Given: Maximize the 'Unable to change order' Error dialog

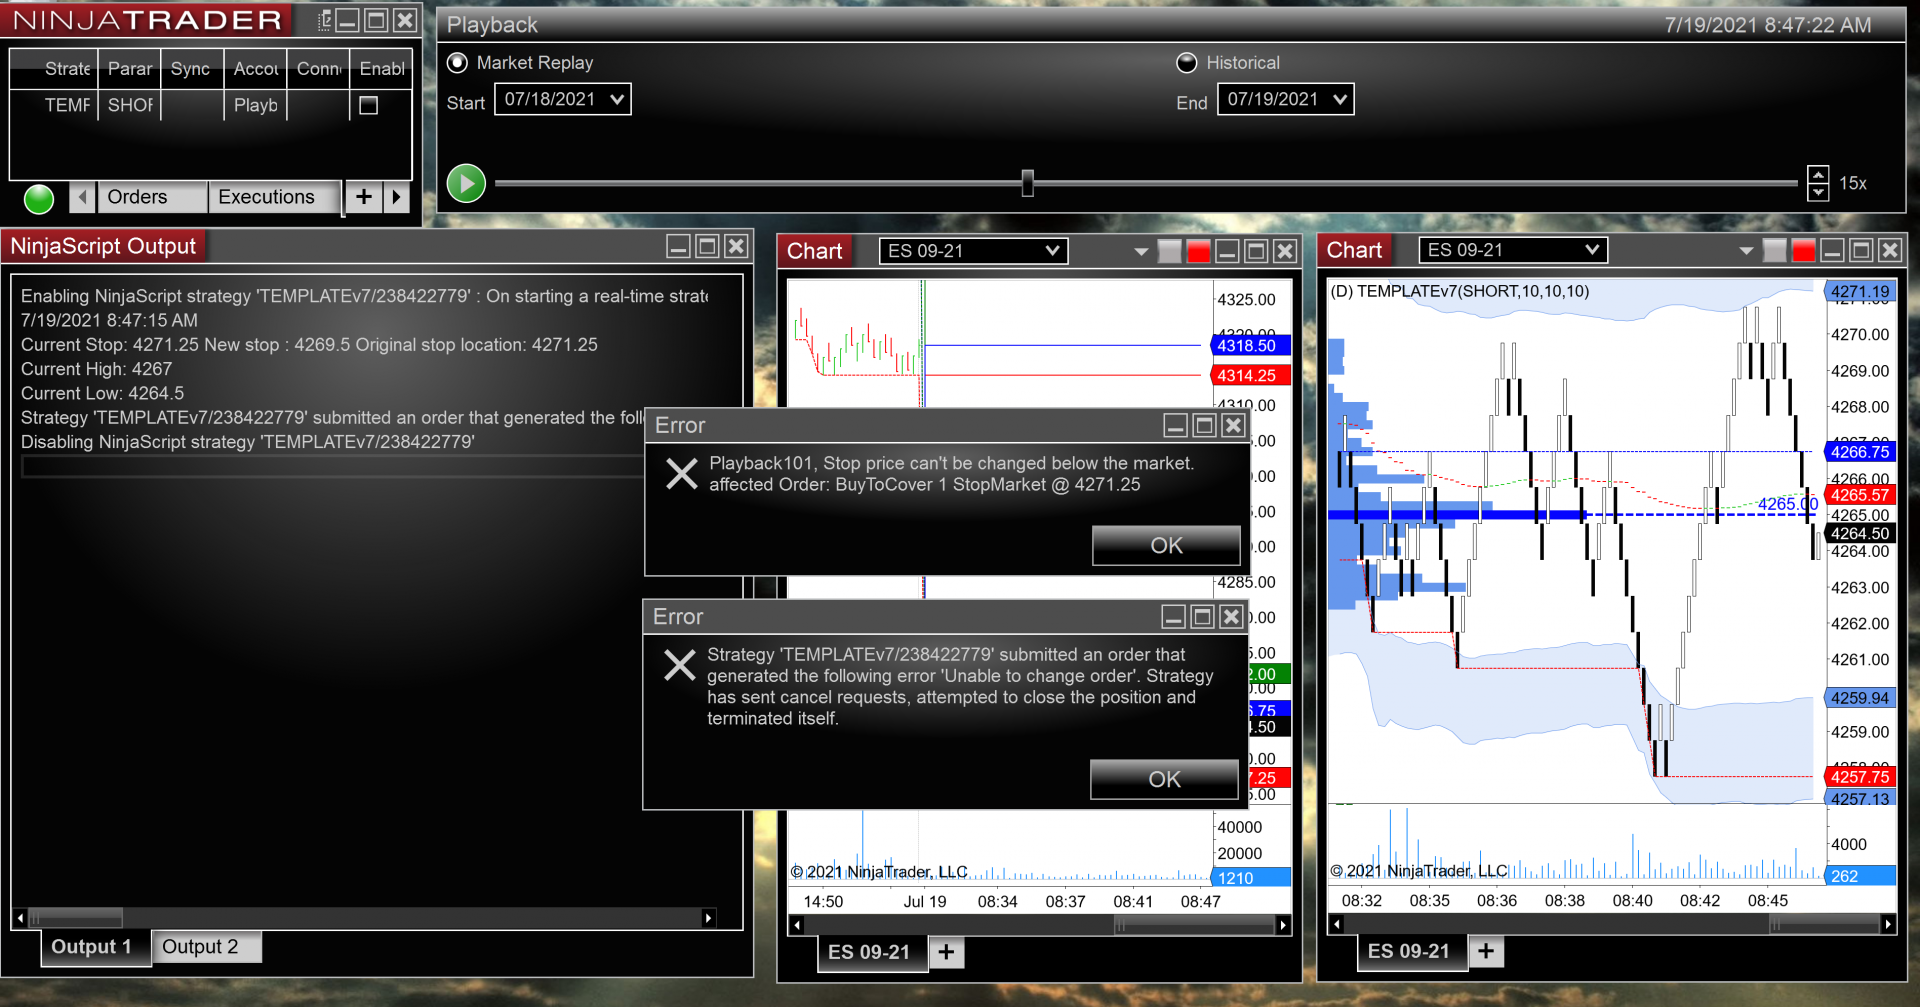Looking at the screenshot, I should tap(1203, 617).
